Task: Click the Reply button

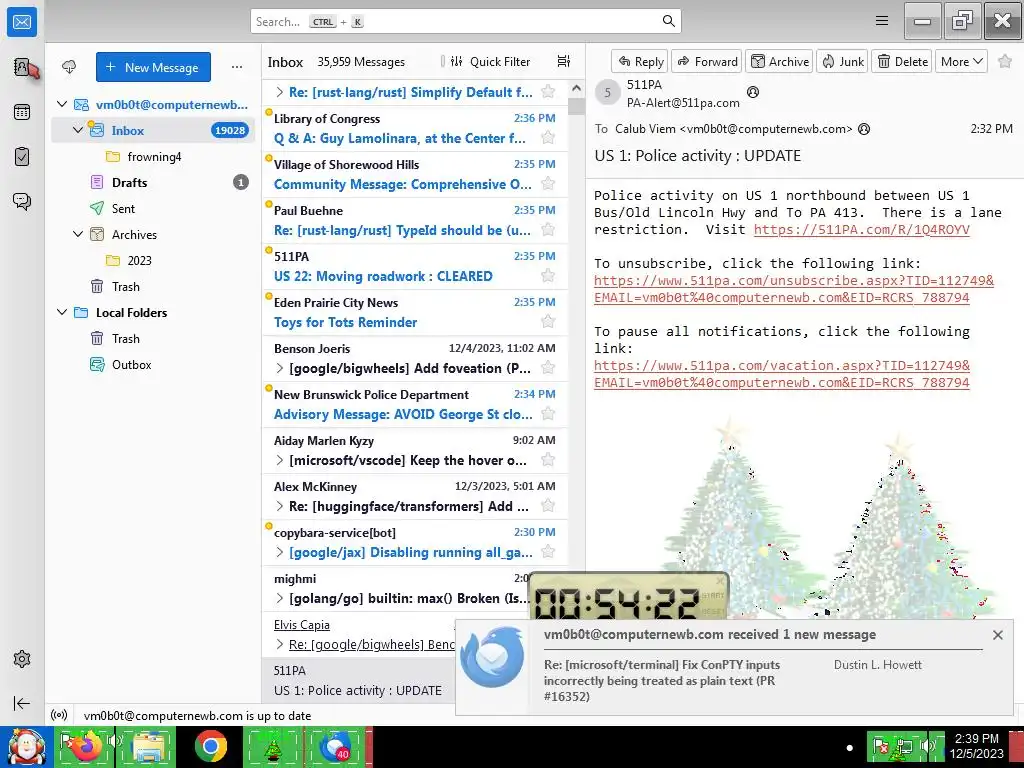Action: click(x=639, y=61)
